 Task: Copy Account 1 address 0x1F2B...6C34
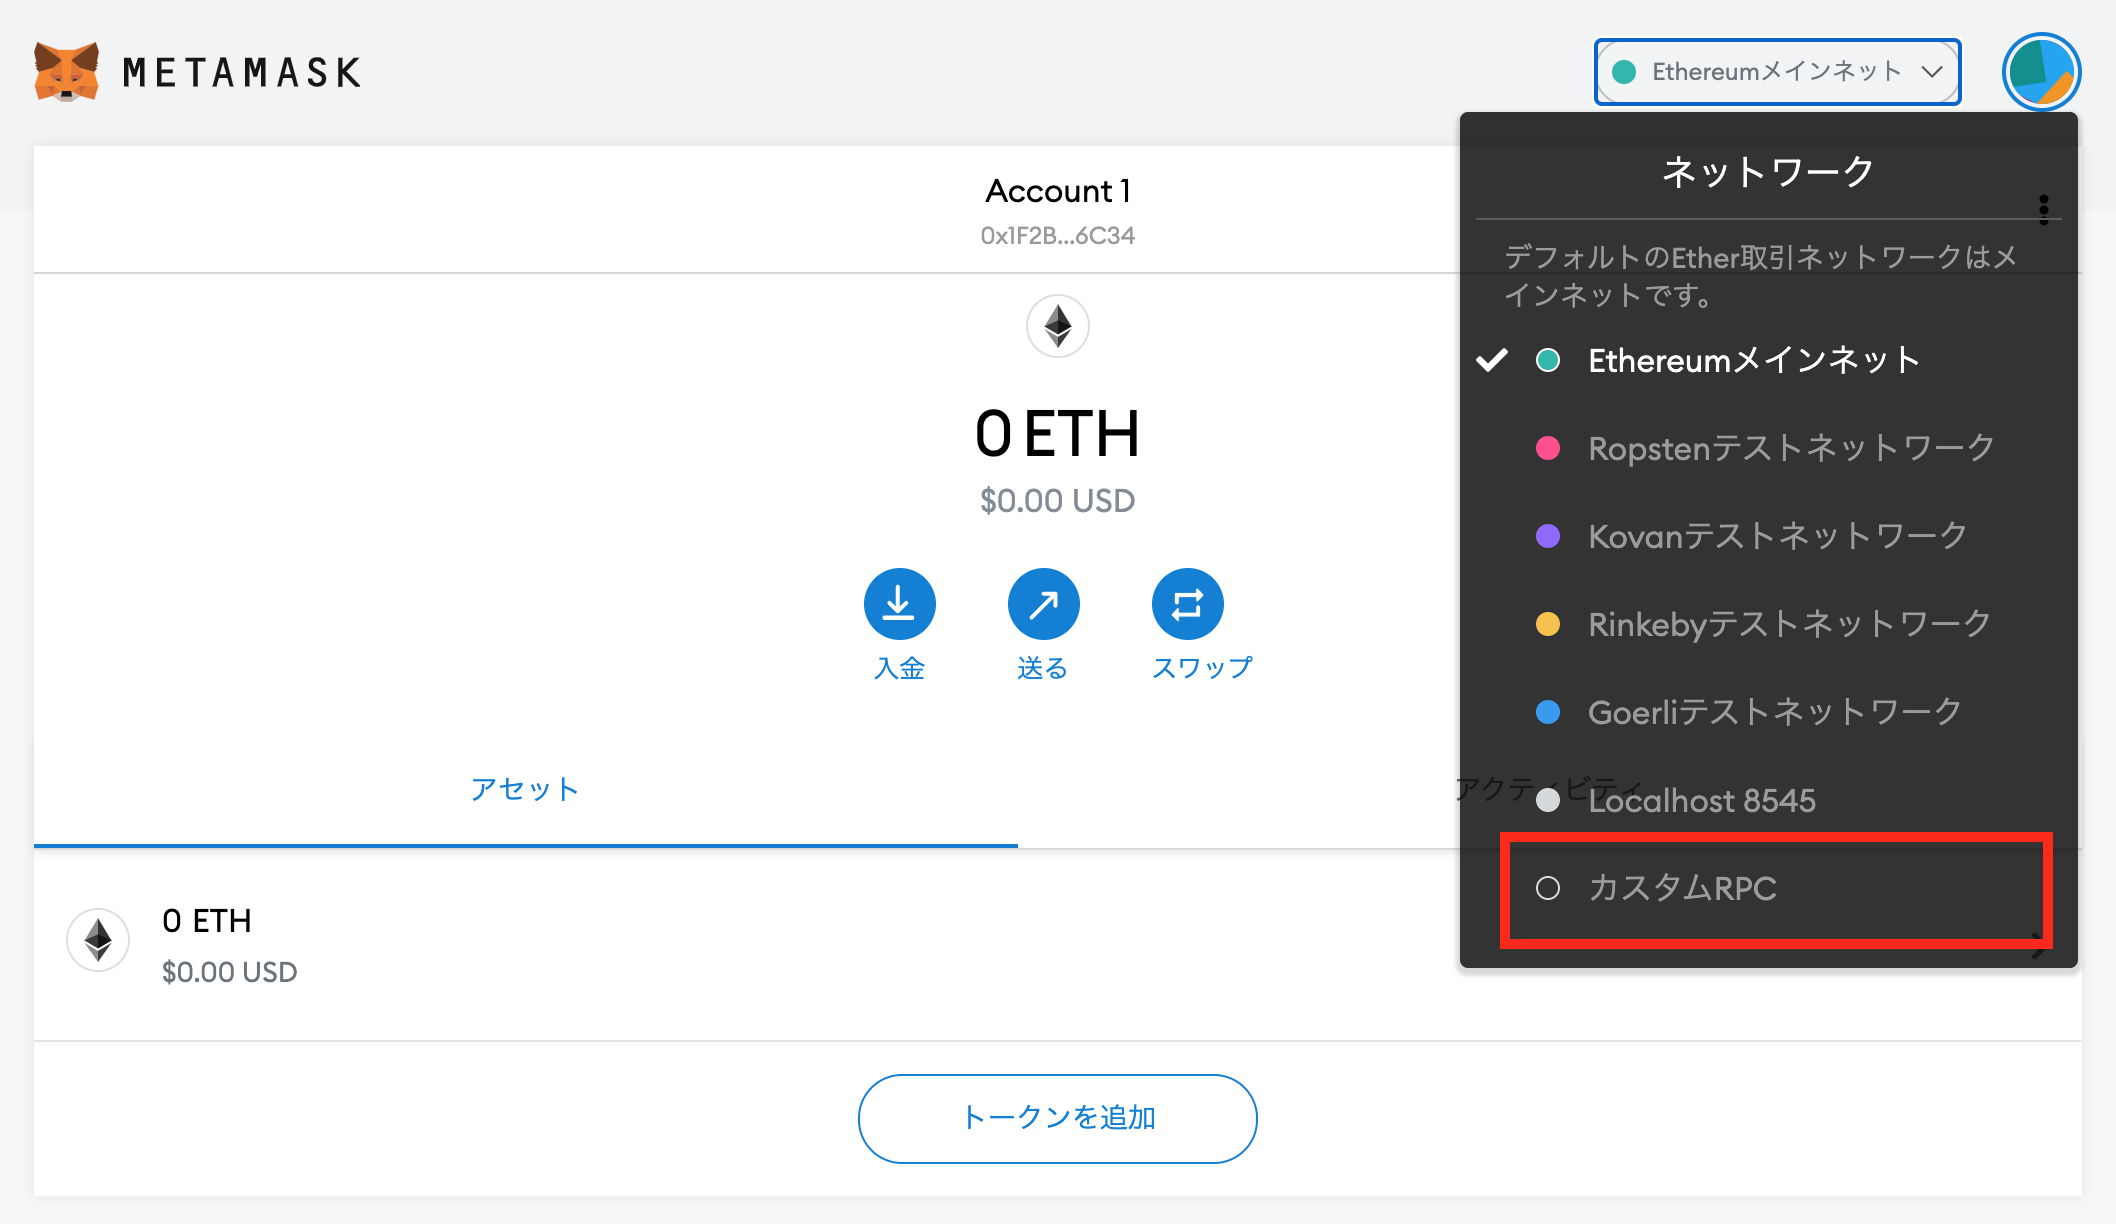(x=1057, y=236)
